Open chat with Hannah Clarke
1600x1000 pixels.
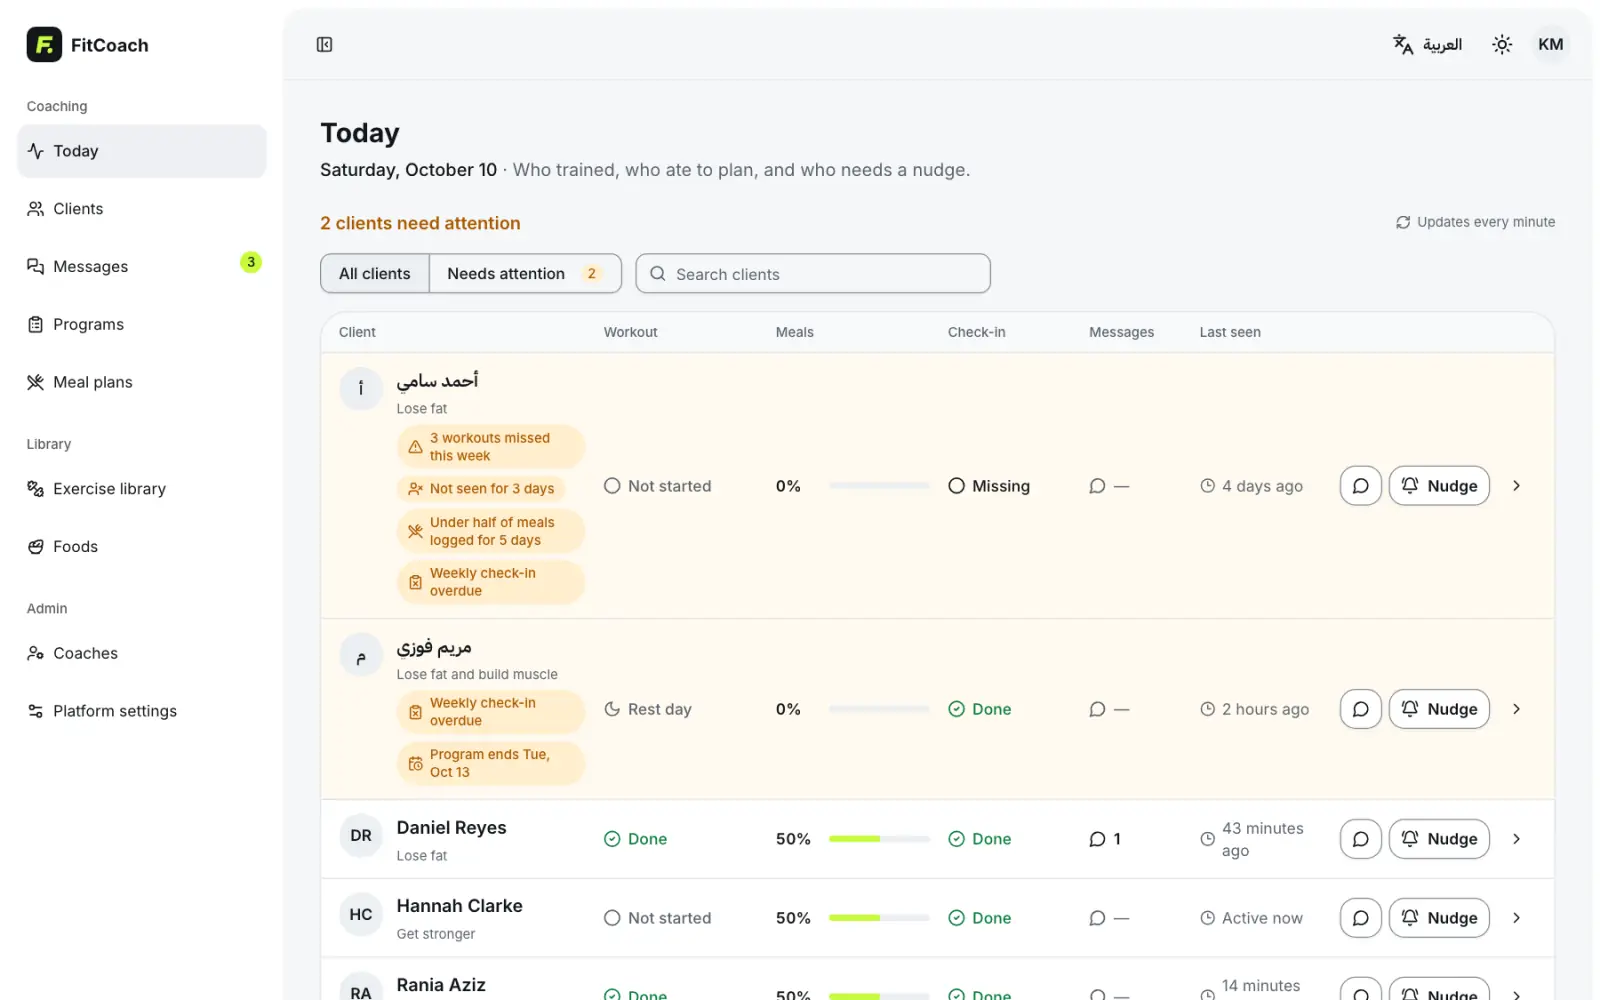click(x=1361, y=918)
